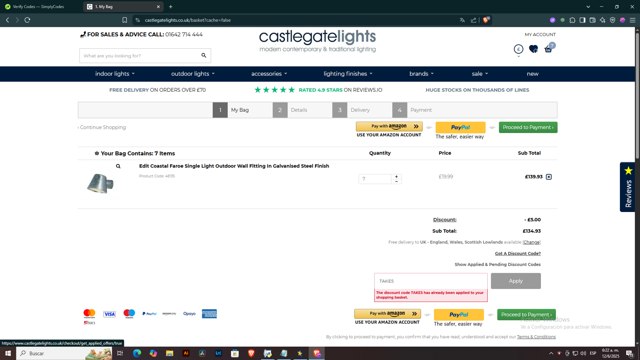Open Brave browser from the taskbar
Screen dimensions: 640x360
(x=251, y=353)
